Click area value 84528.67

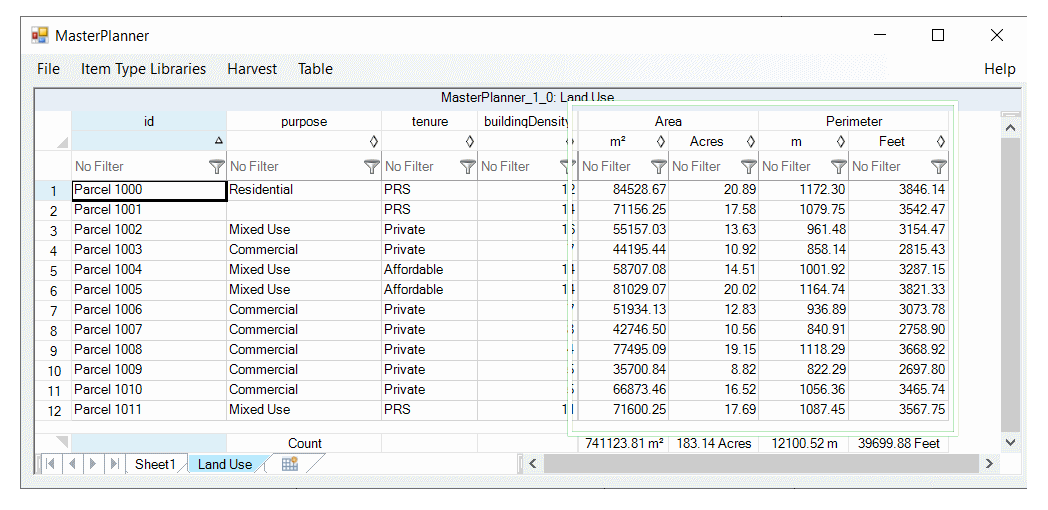pos(623,190)
